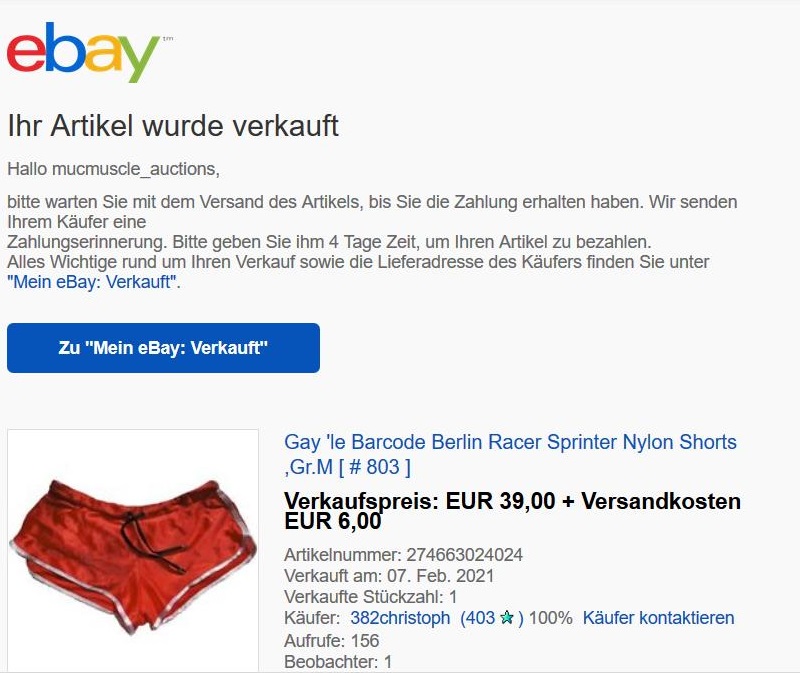Click the greeting Hallo mucmuscle_auctions

coord(113,169)
